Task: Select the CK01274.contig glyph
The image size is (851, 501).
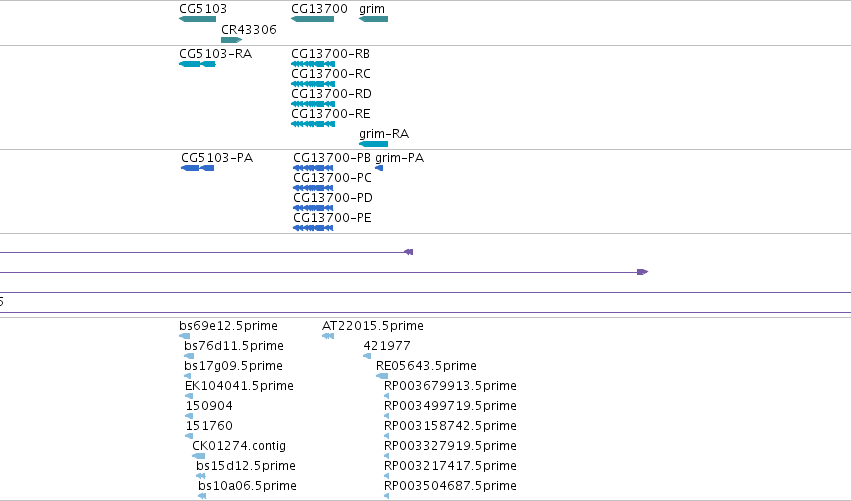Action: point(199,456)
